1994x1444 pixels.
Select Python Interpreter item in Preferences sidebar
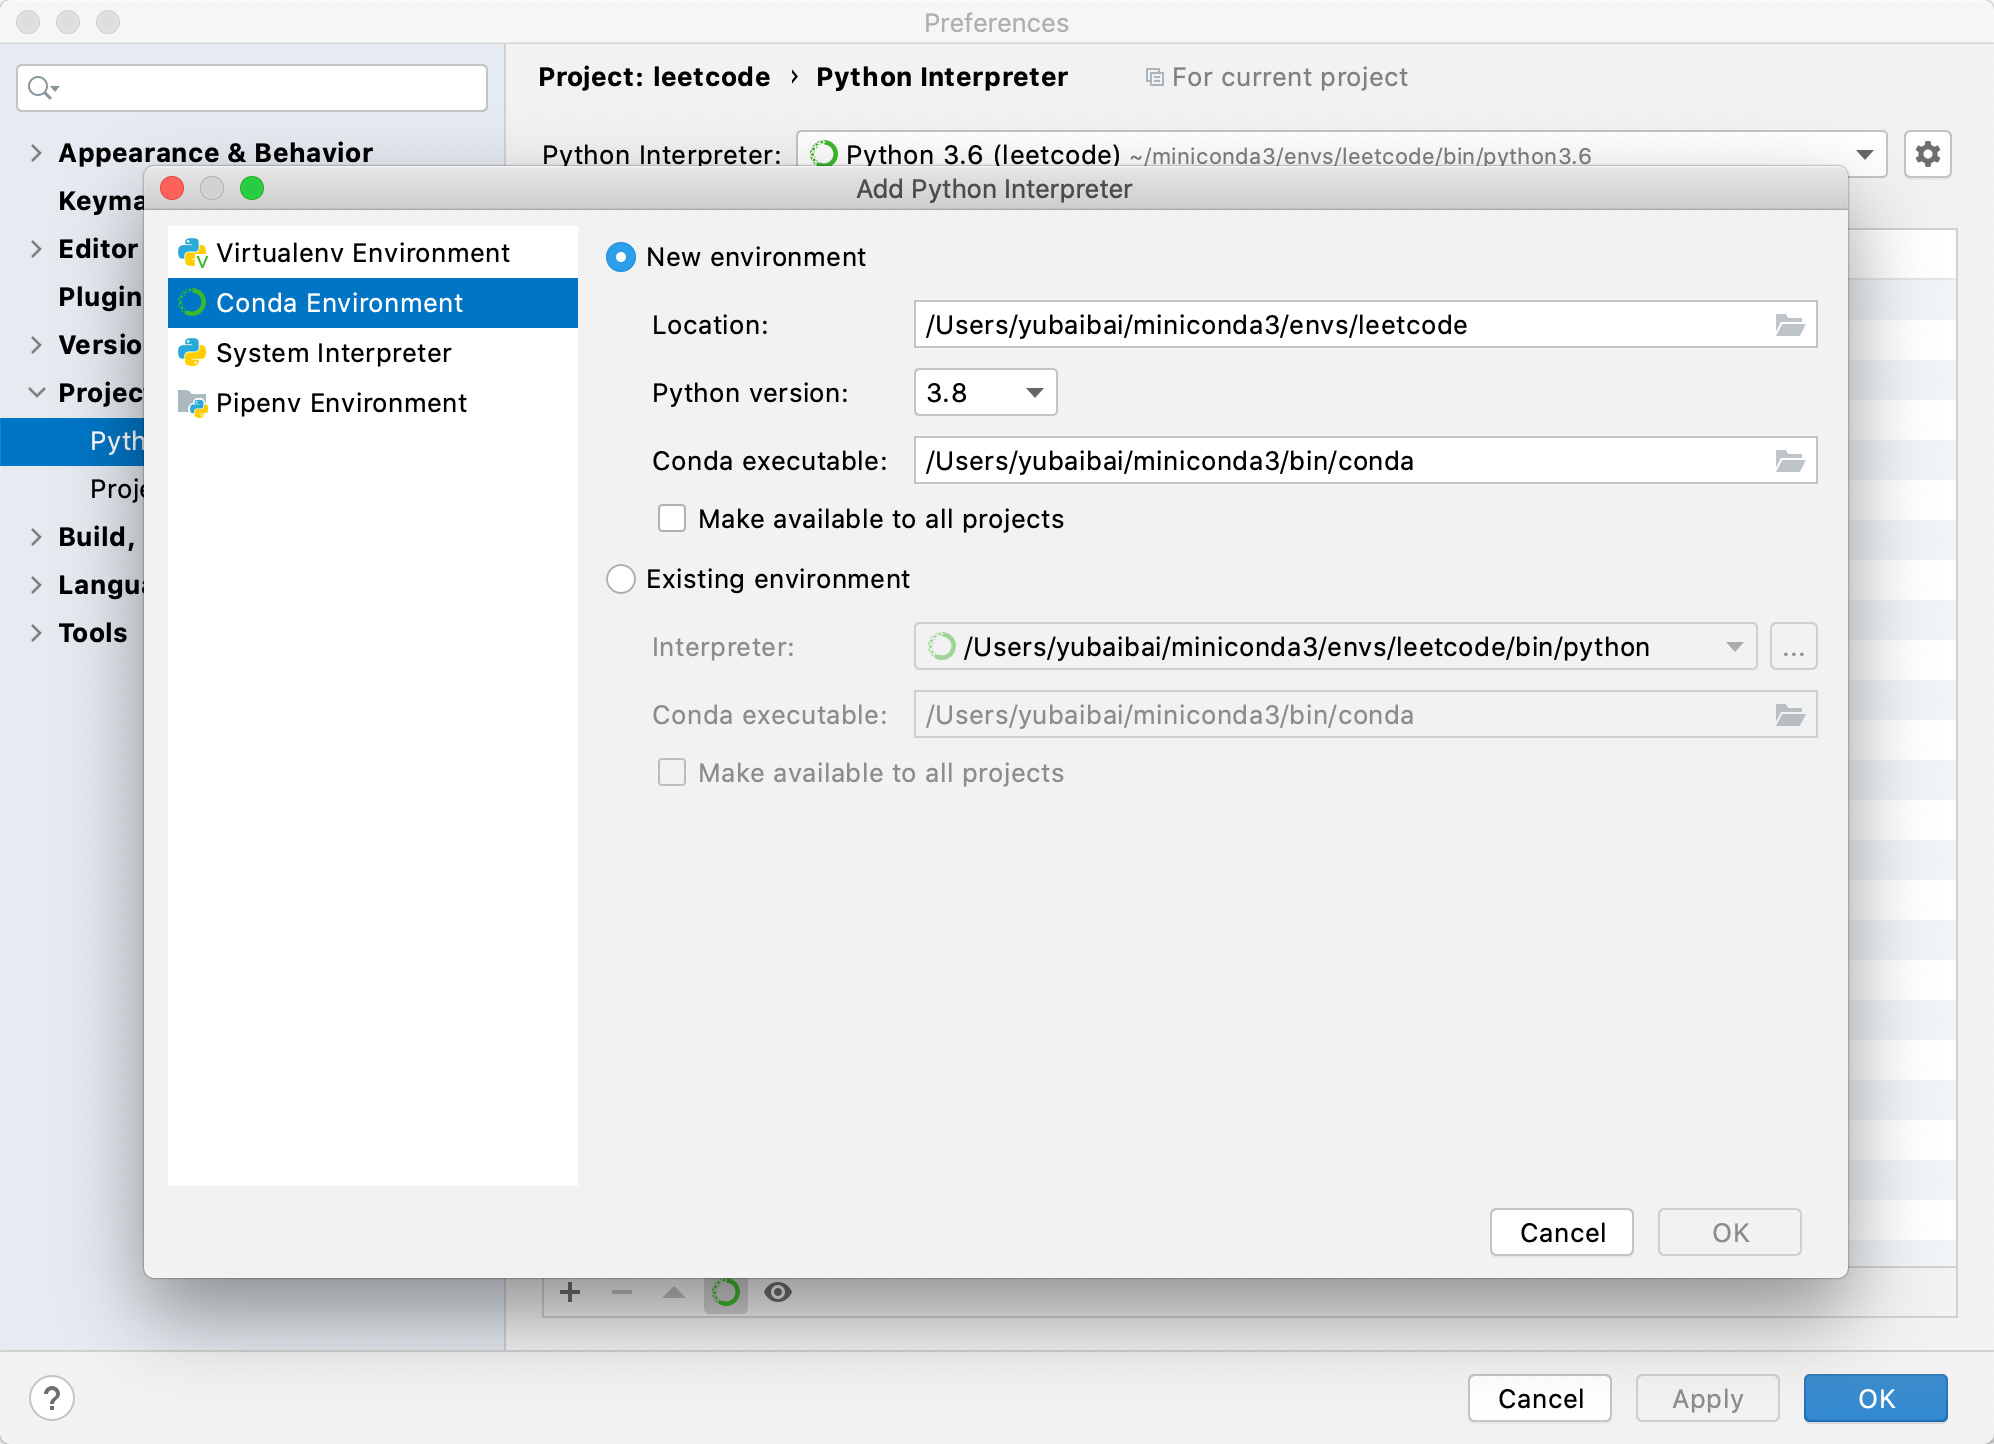tap(72, 441)
